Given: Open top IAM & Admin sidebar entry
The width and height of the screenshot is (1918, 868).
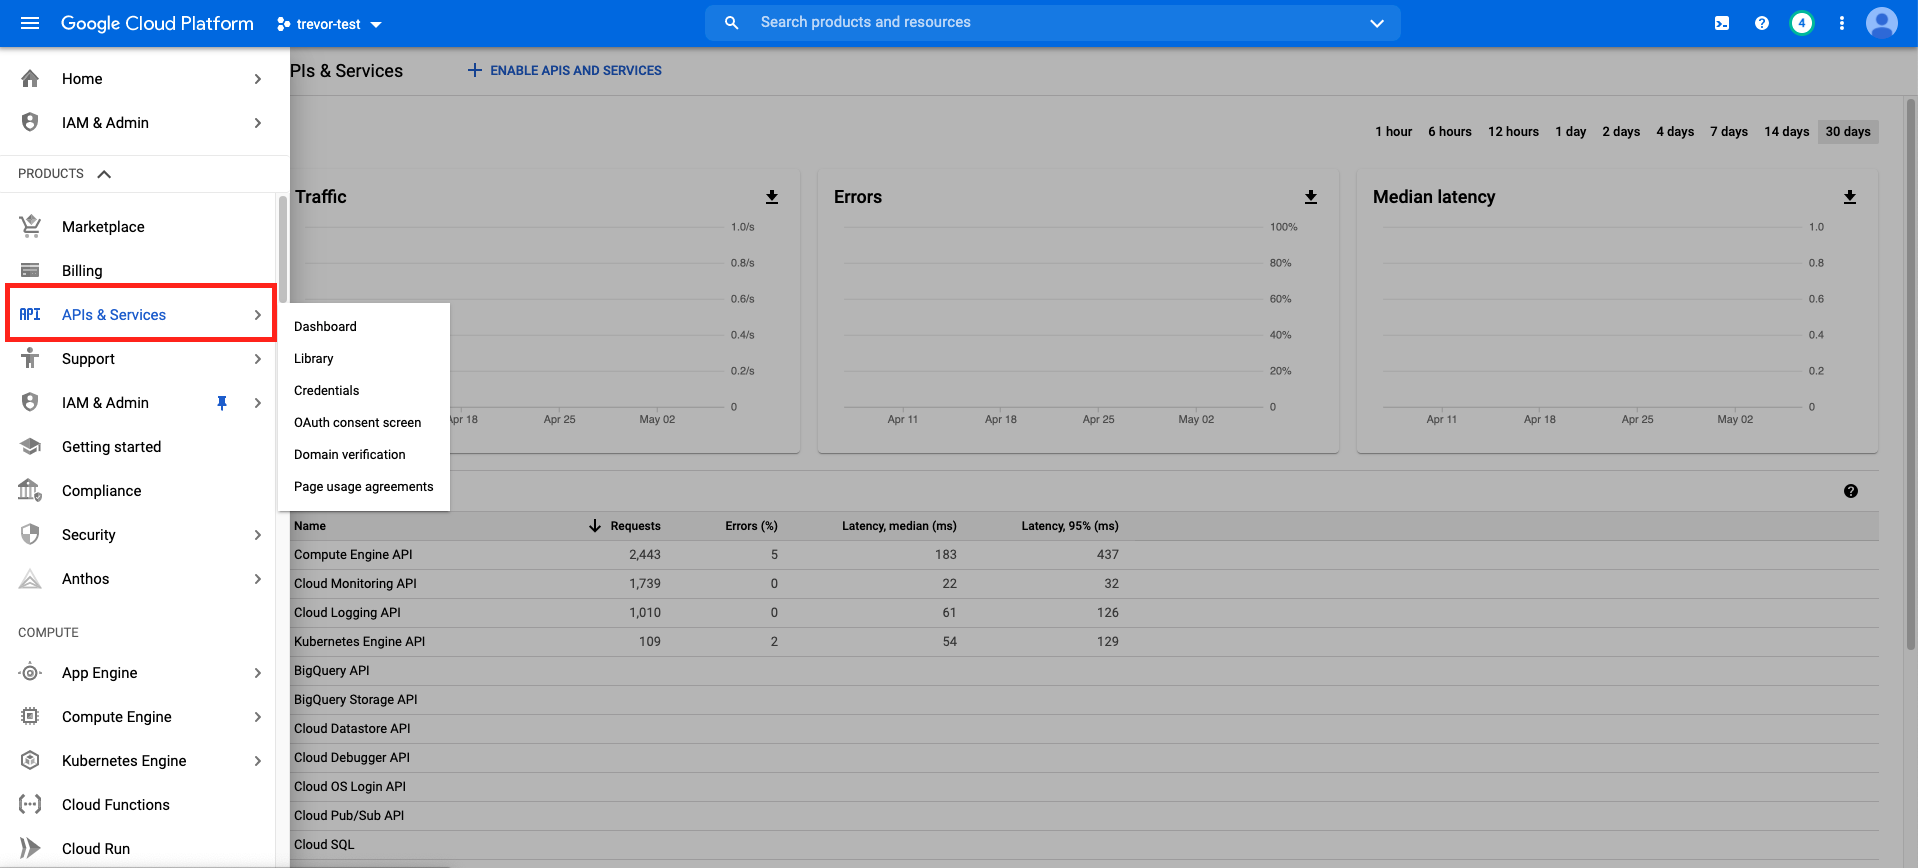Looking at the screenshot, I should point(145,123).
